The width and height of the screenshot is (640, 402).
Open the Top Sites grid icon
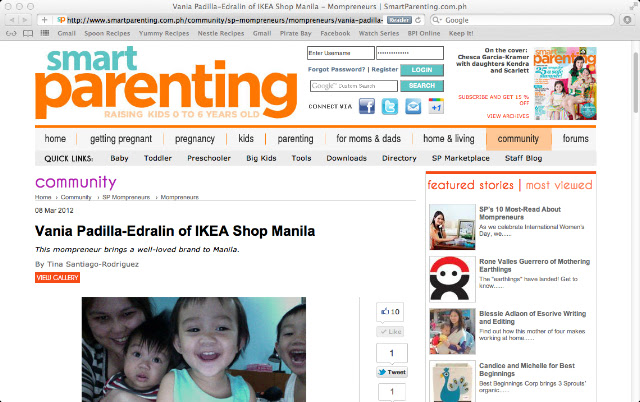pos(45,33)
